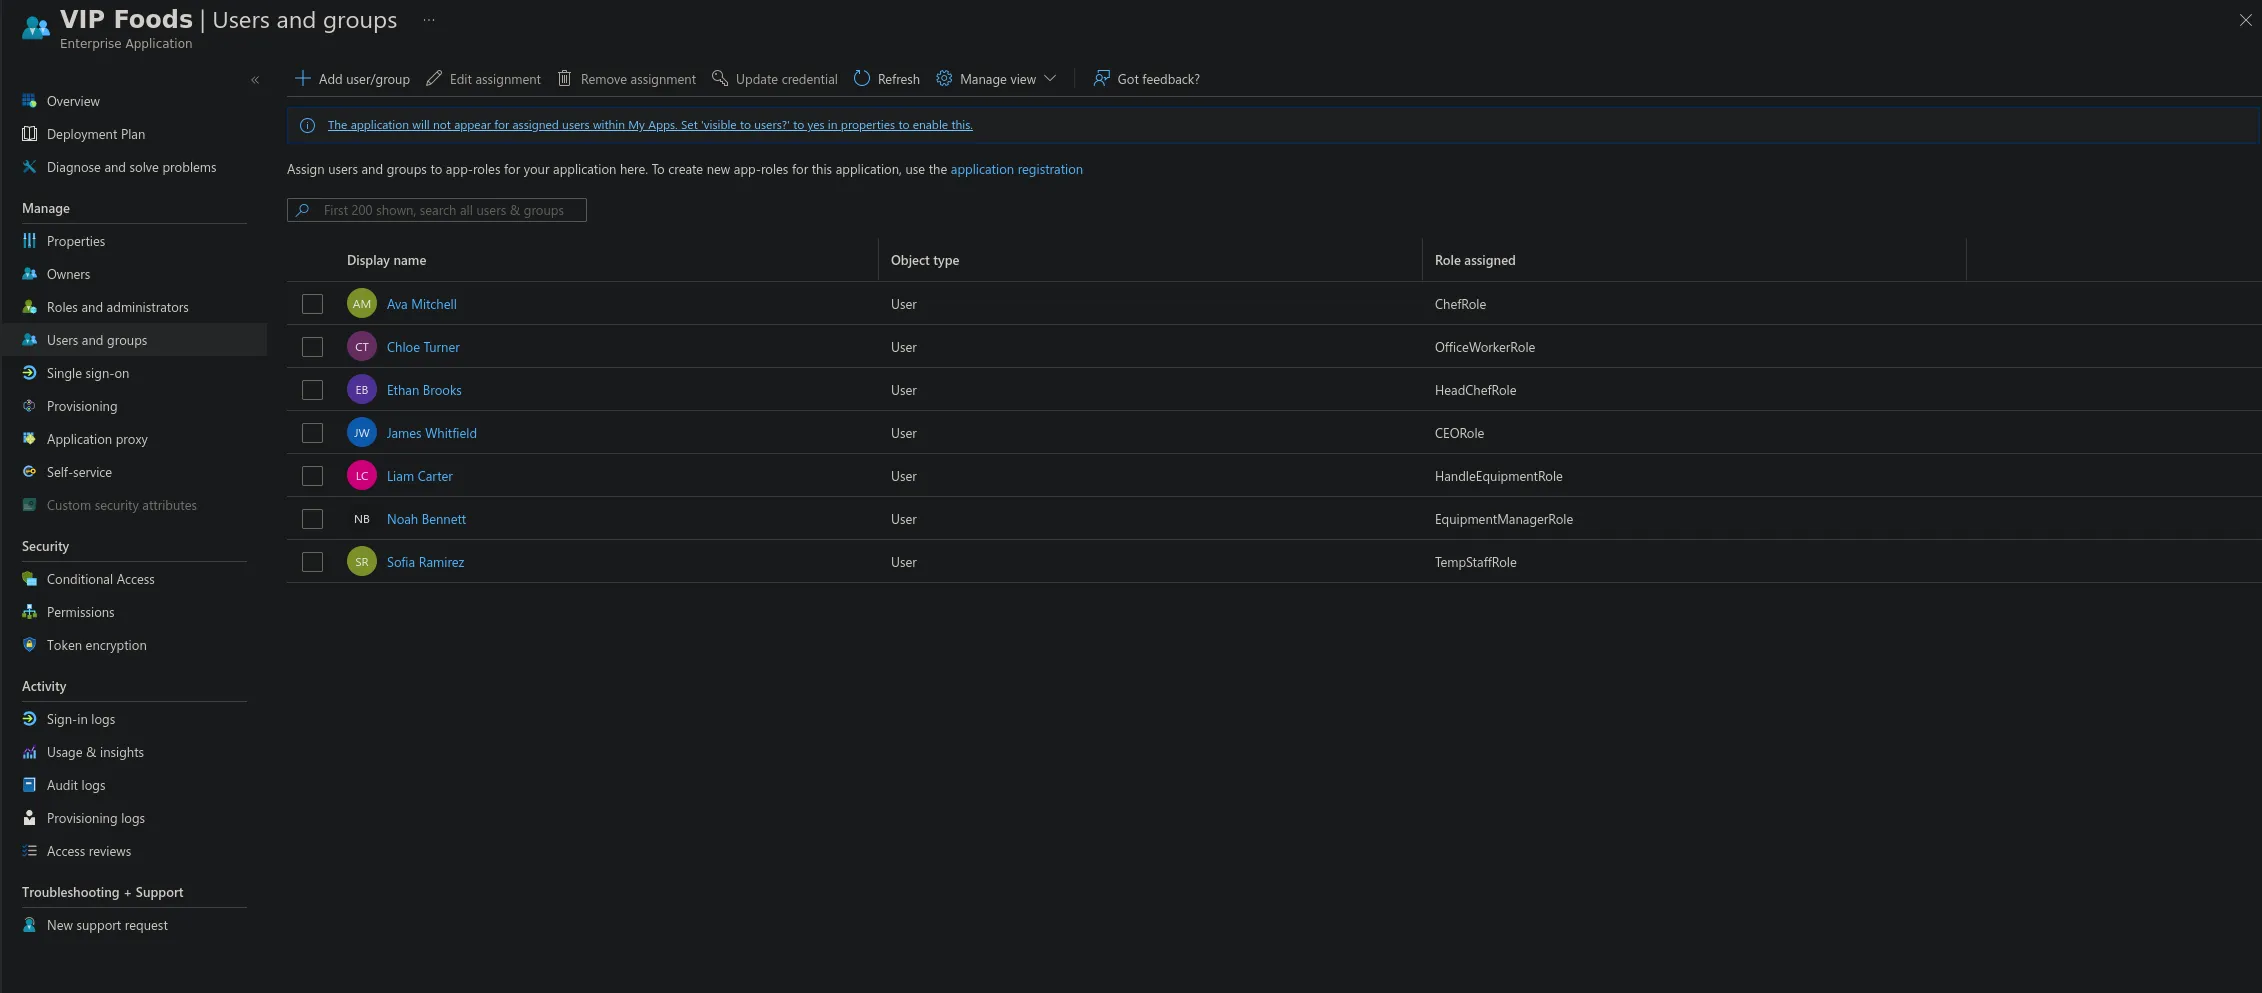
Task: Open the My Apps visibility notice link
Action: point(650,125)
